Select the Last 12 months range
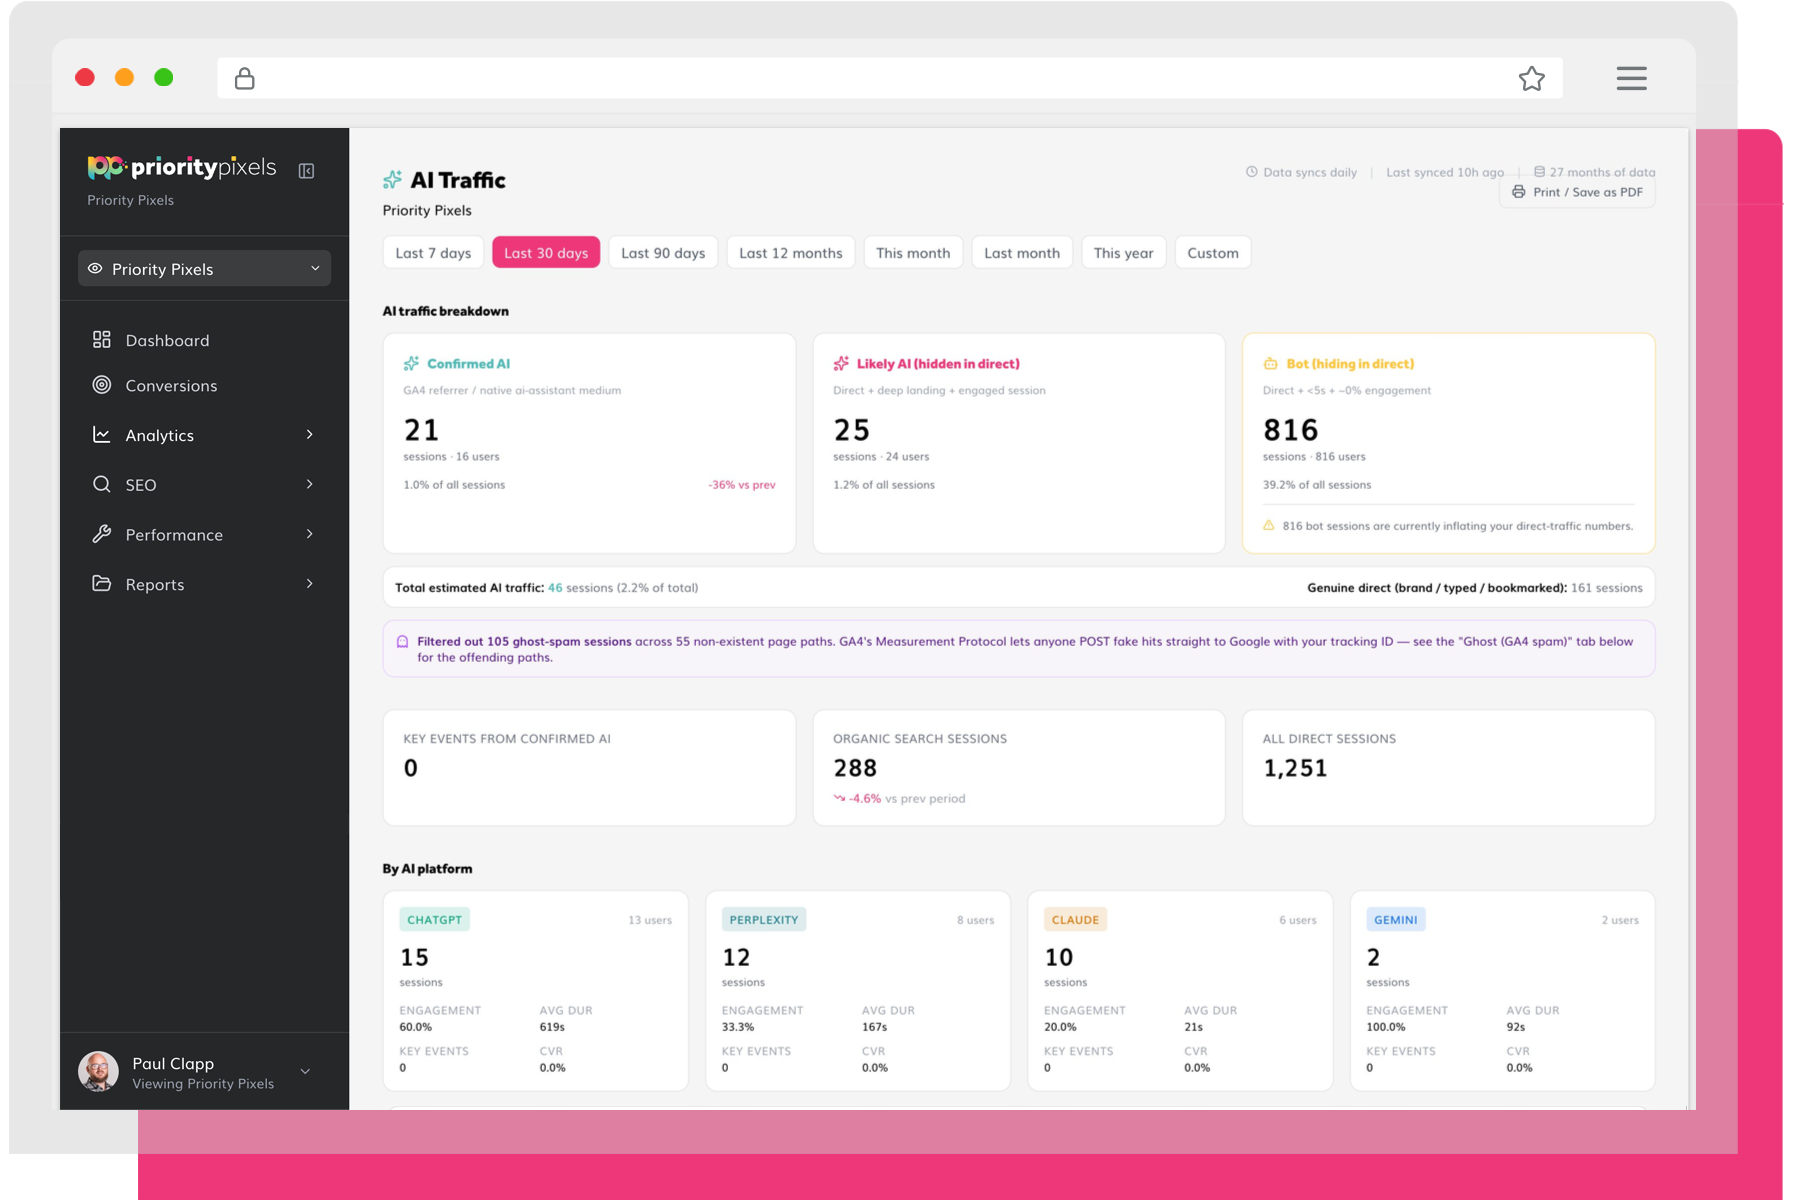The width and height of the screenshot is (1800, 1200). pyautogui.click(x=791, y=253)
